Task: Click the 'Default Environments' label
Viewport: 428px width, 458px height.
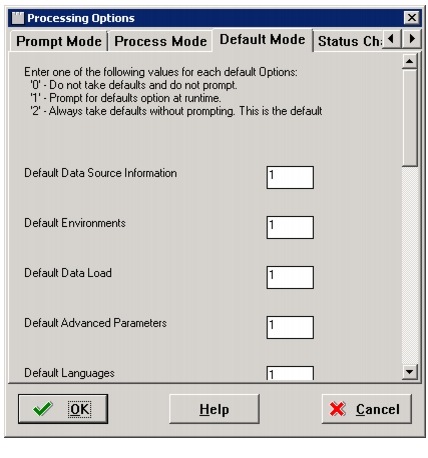Action: coord(75,223)
